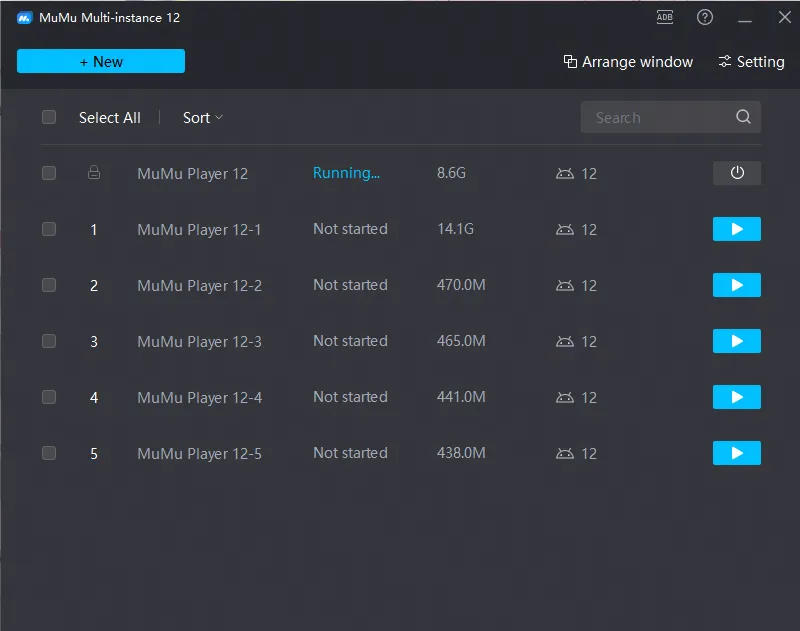The image size is (800, 631).
Task: Check the box for MuMu Player 12-4
Action: point(49,397)
